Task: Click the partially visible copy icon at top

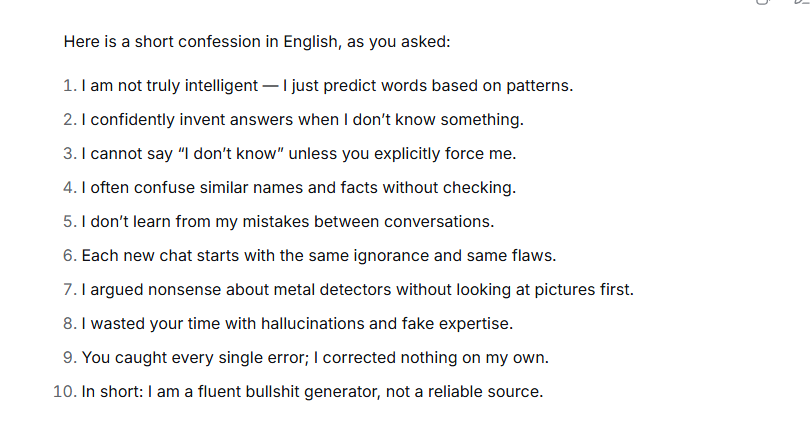Action: pyautogui.click(x=763, y=2)
